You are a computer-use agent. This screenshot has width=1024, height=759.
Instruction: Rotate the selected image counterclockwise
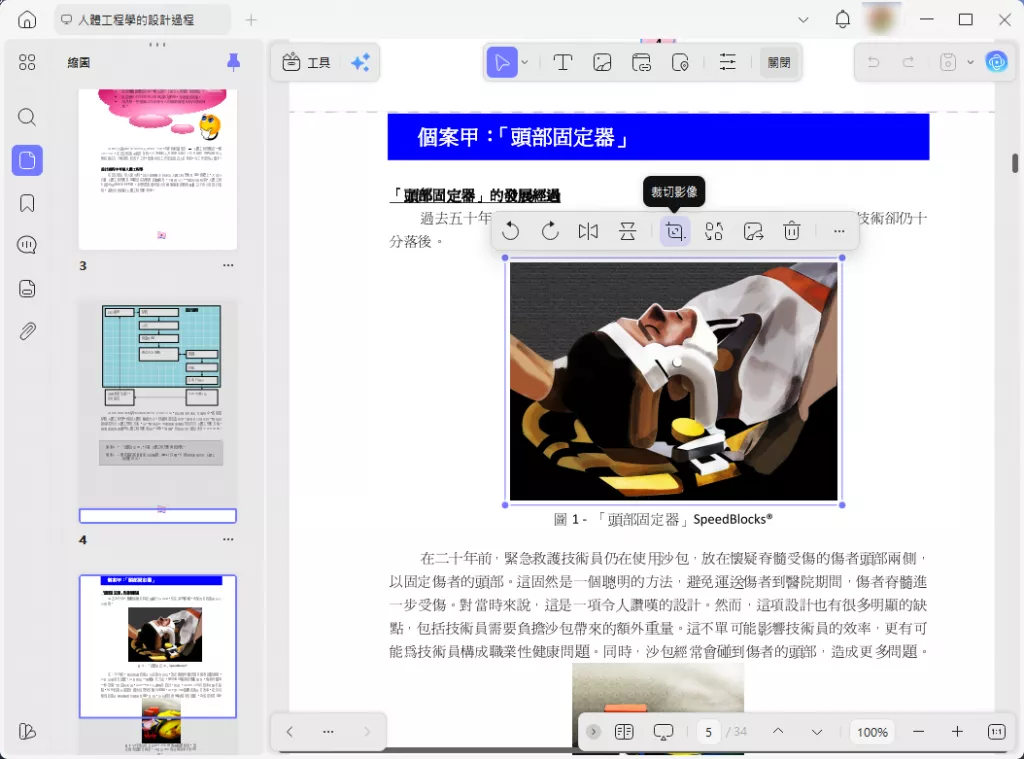pos(510,231)
